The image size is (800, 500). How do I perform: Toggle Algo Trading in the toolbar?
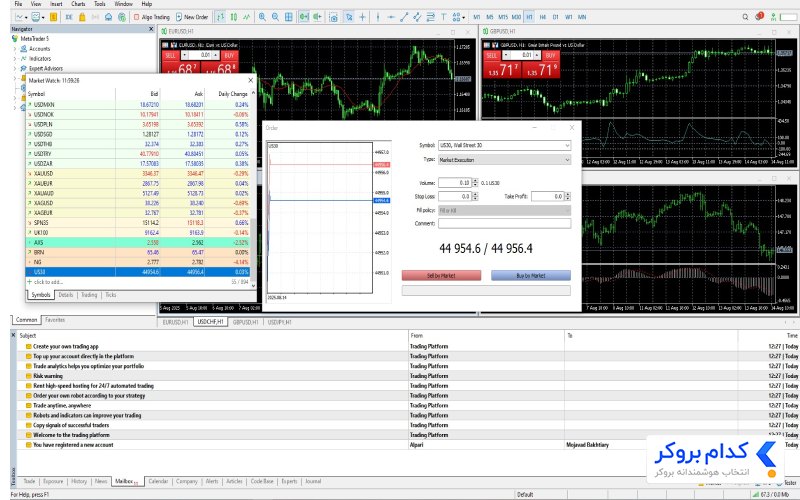(152, 17)
